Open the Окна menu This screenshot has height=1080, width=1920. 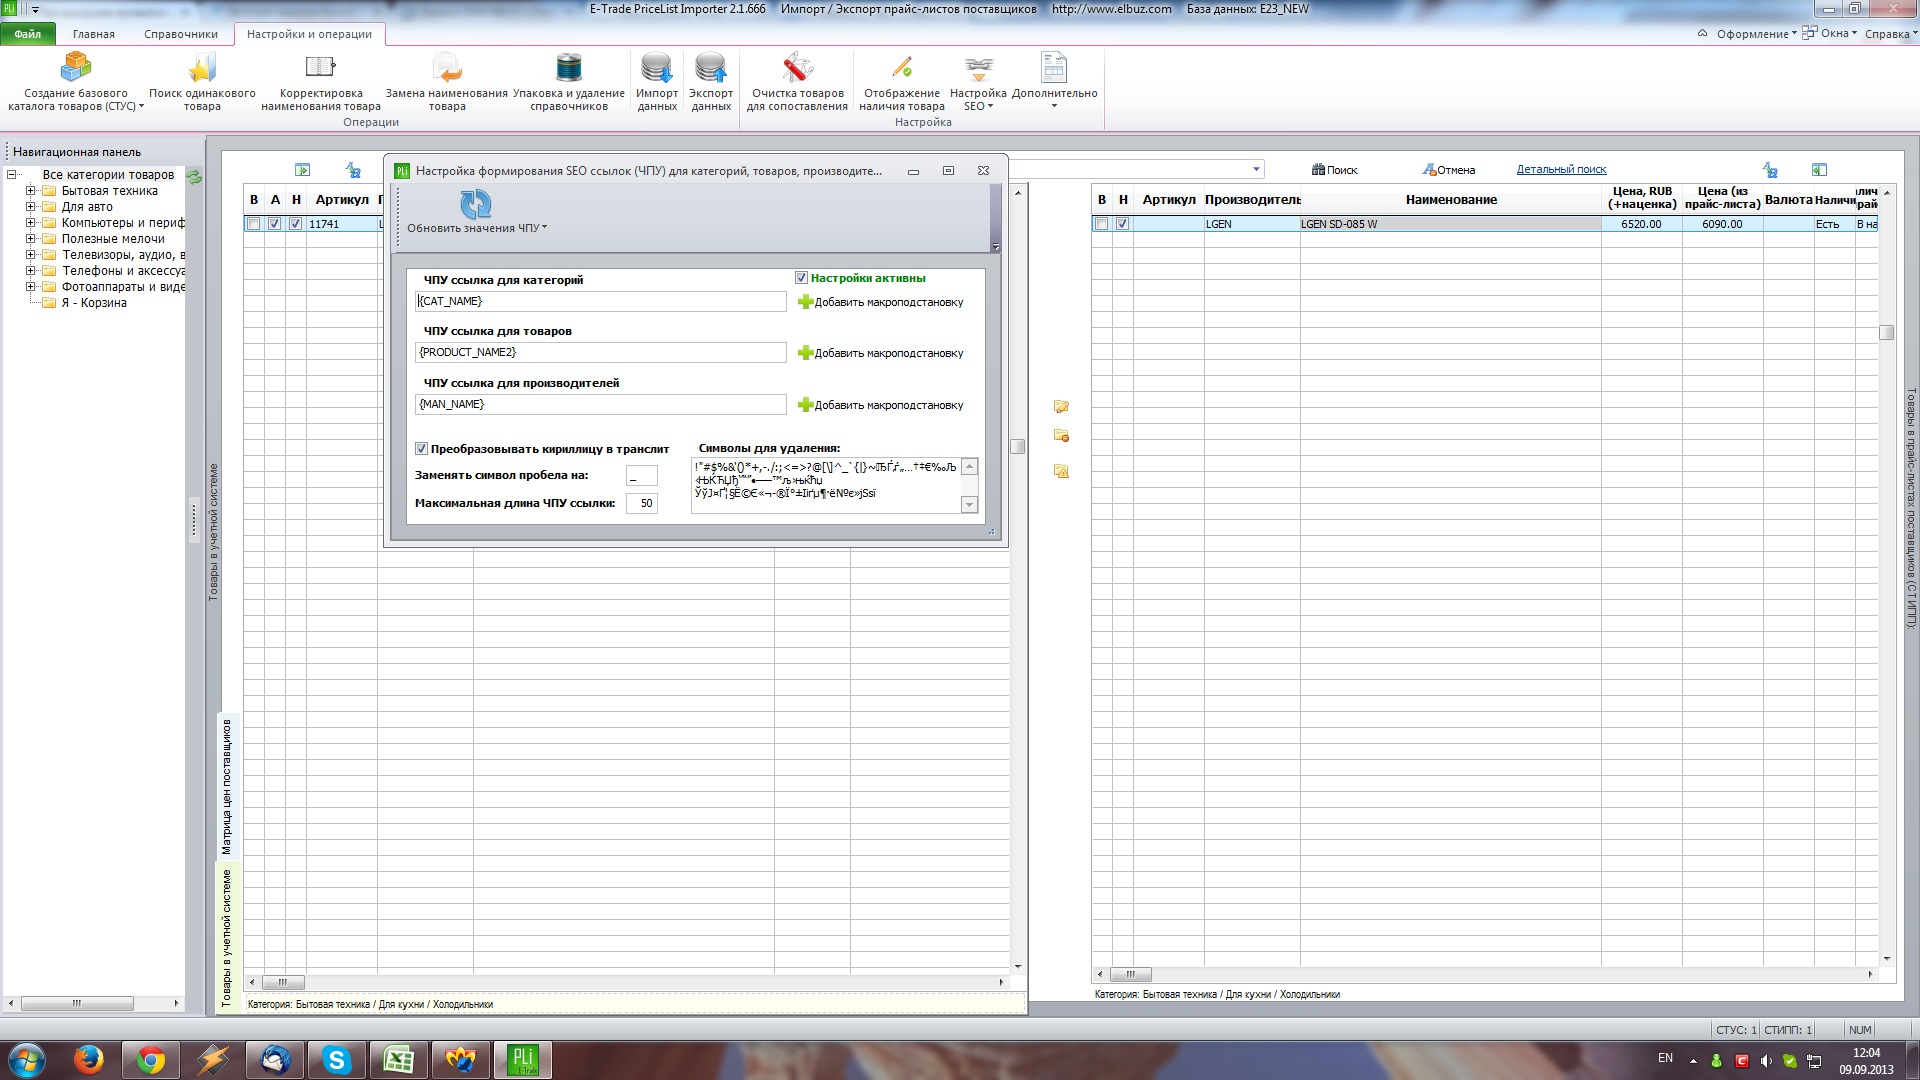(1829, 34)
